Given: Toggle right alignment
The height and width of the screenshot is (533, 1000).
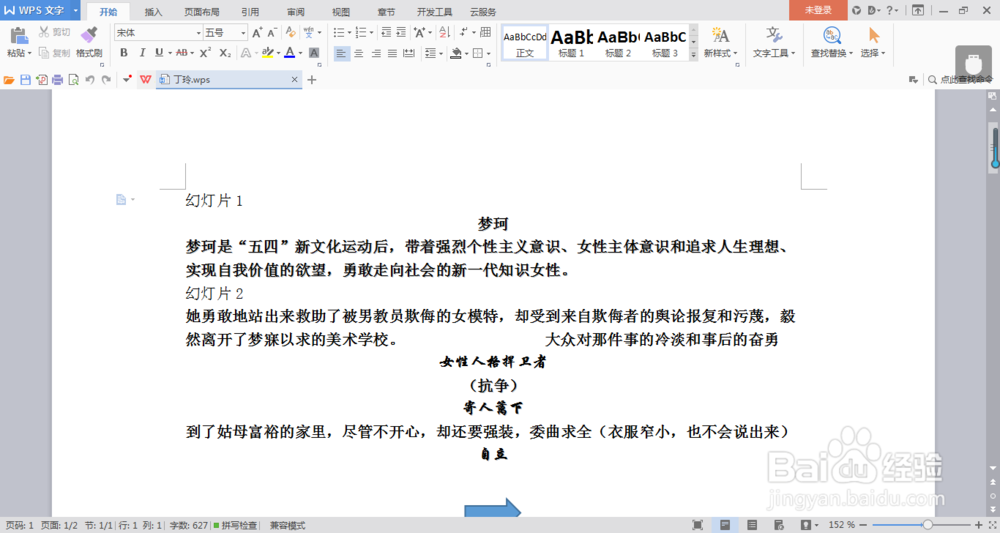Looking at the screenshot, I should 376,54.
